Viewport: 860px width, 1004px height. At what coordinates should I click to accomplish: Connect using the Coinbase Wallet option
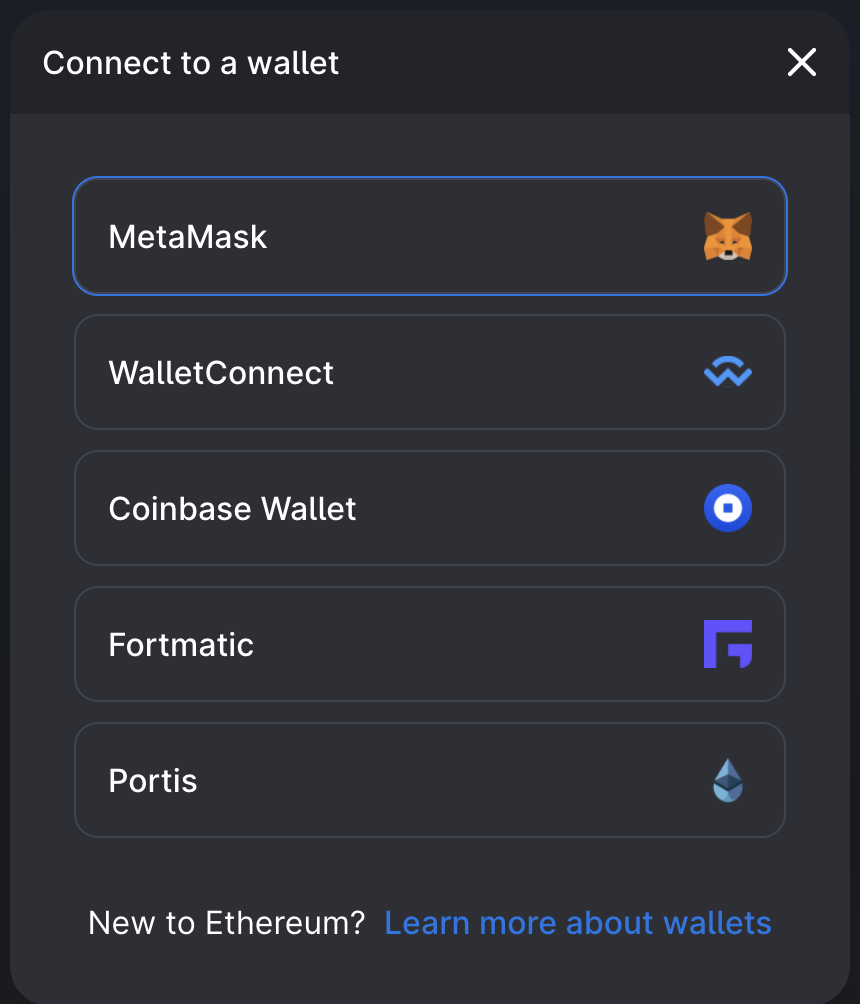[x=430, y=508]
